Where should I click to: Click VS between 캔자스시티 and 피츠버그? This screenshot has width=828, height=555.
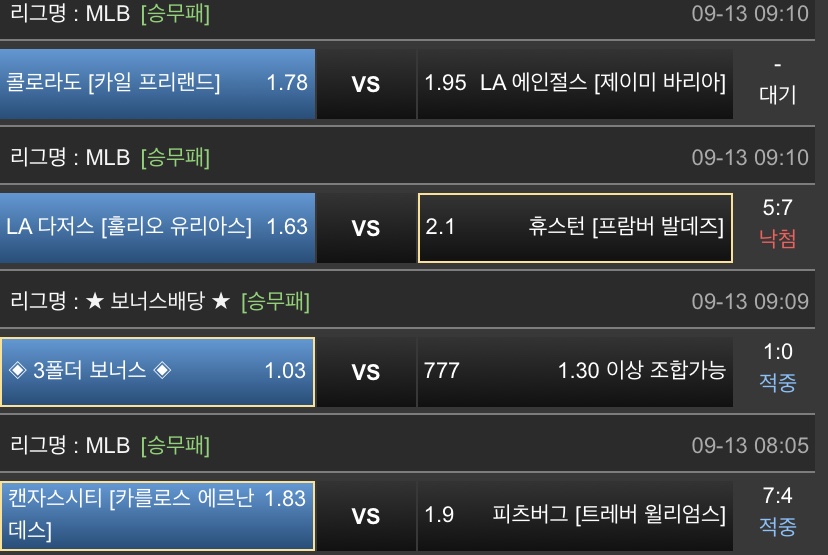[366, 516]
